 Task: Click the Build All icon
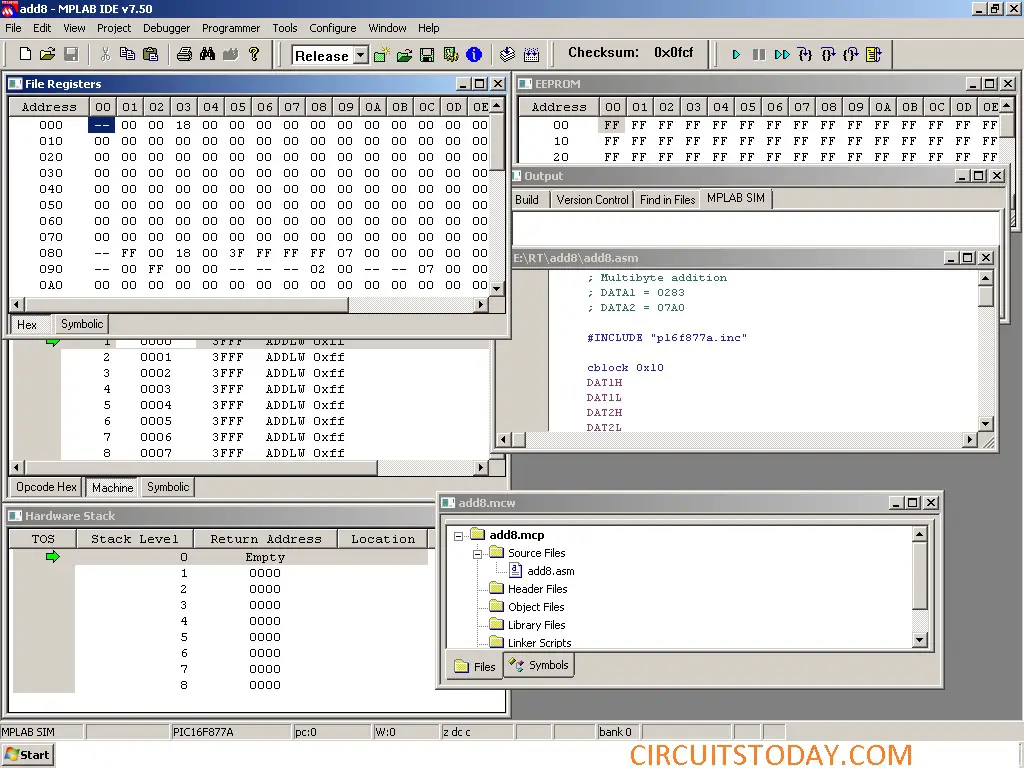532,55
